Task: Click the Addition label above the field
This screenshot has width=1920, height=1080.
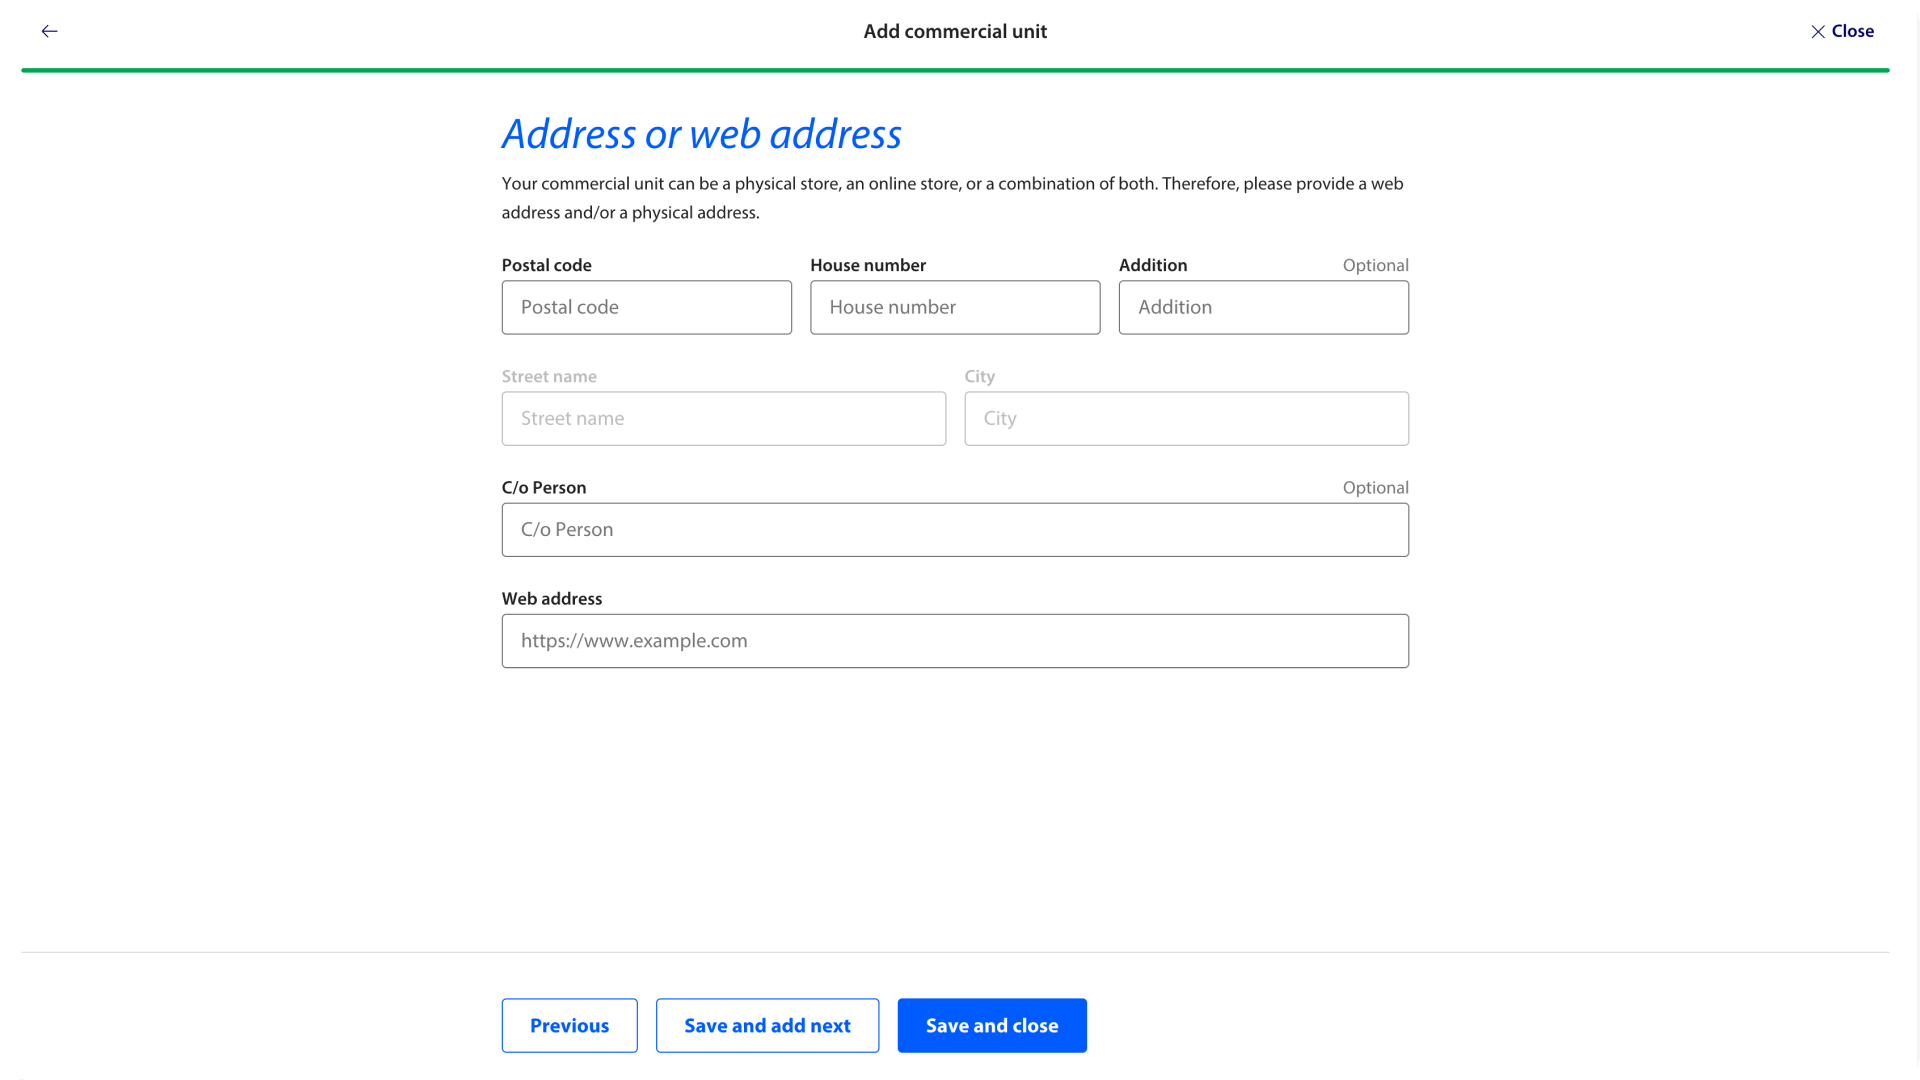Action: [x=1152, y=265]
